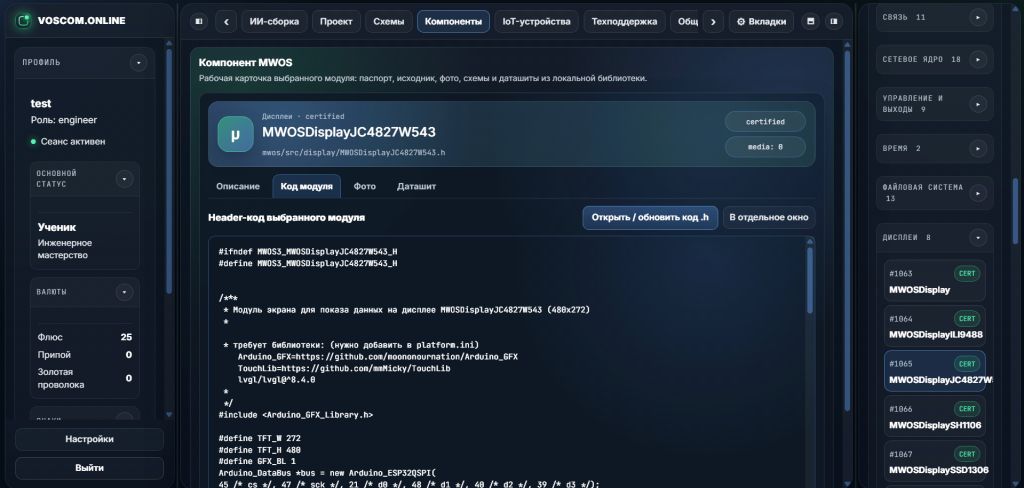Collapse the Профиль section
Viewport: 1024px width, 488px height.
coord(138,63)
